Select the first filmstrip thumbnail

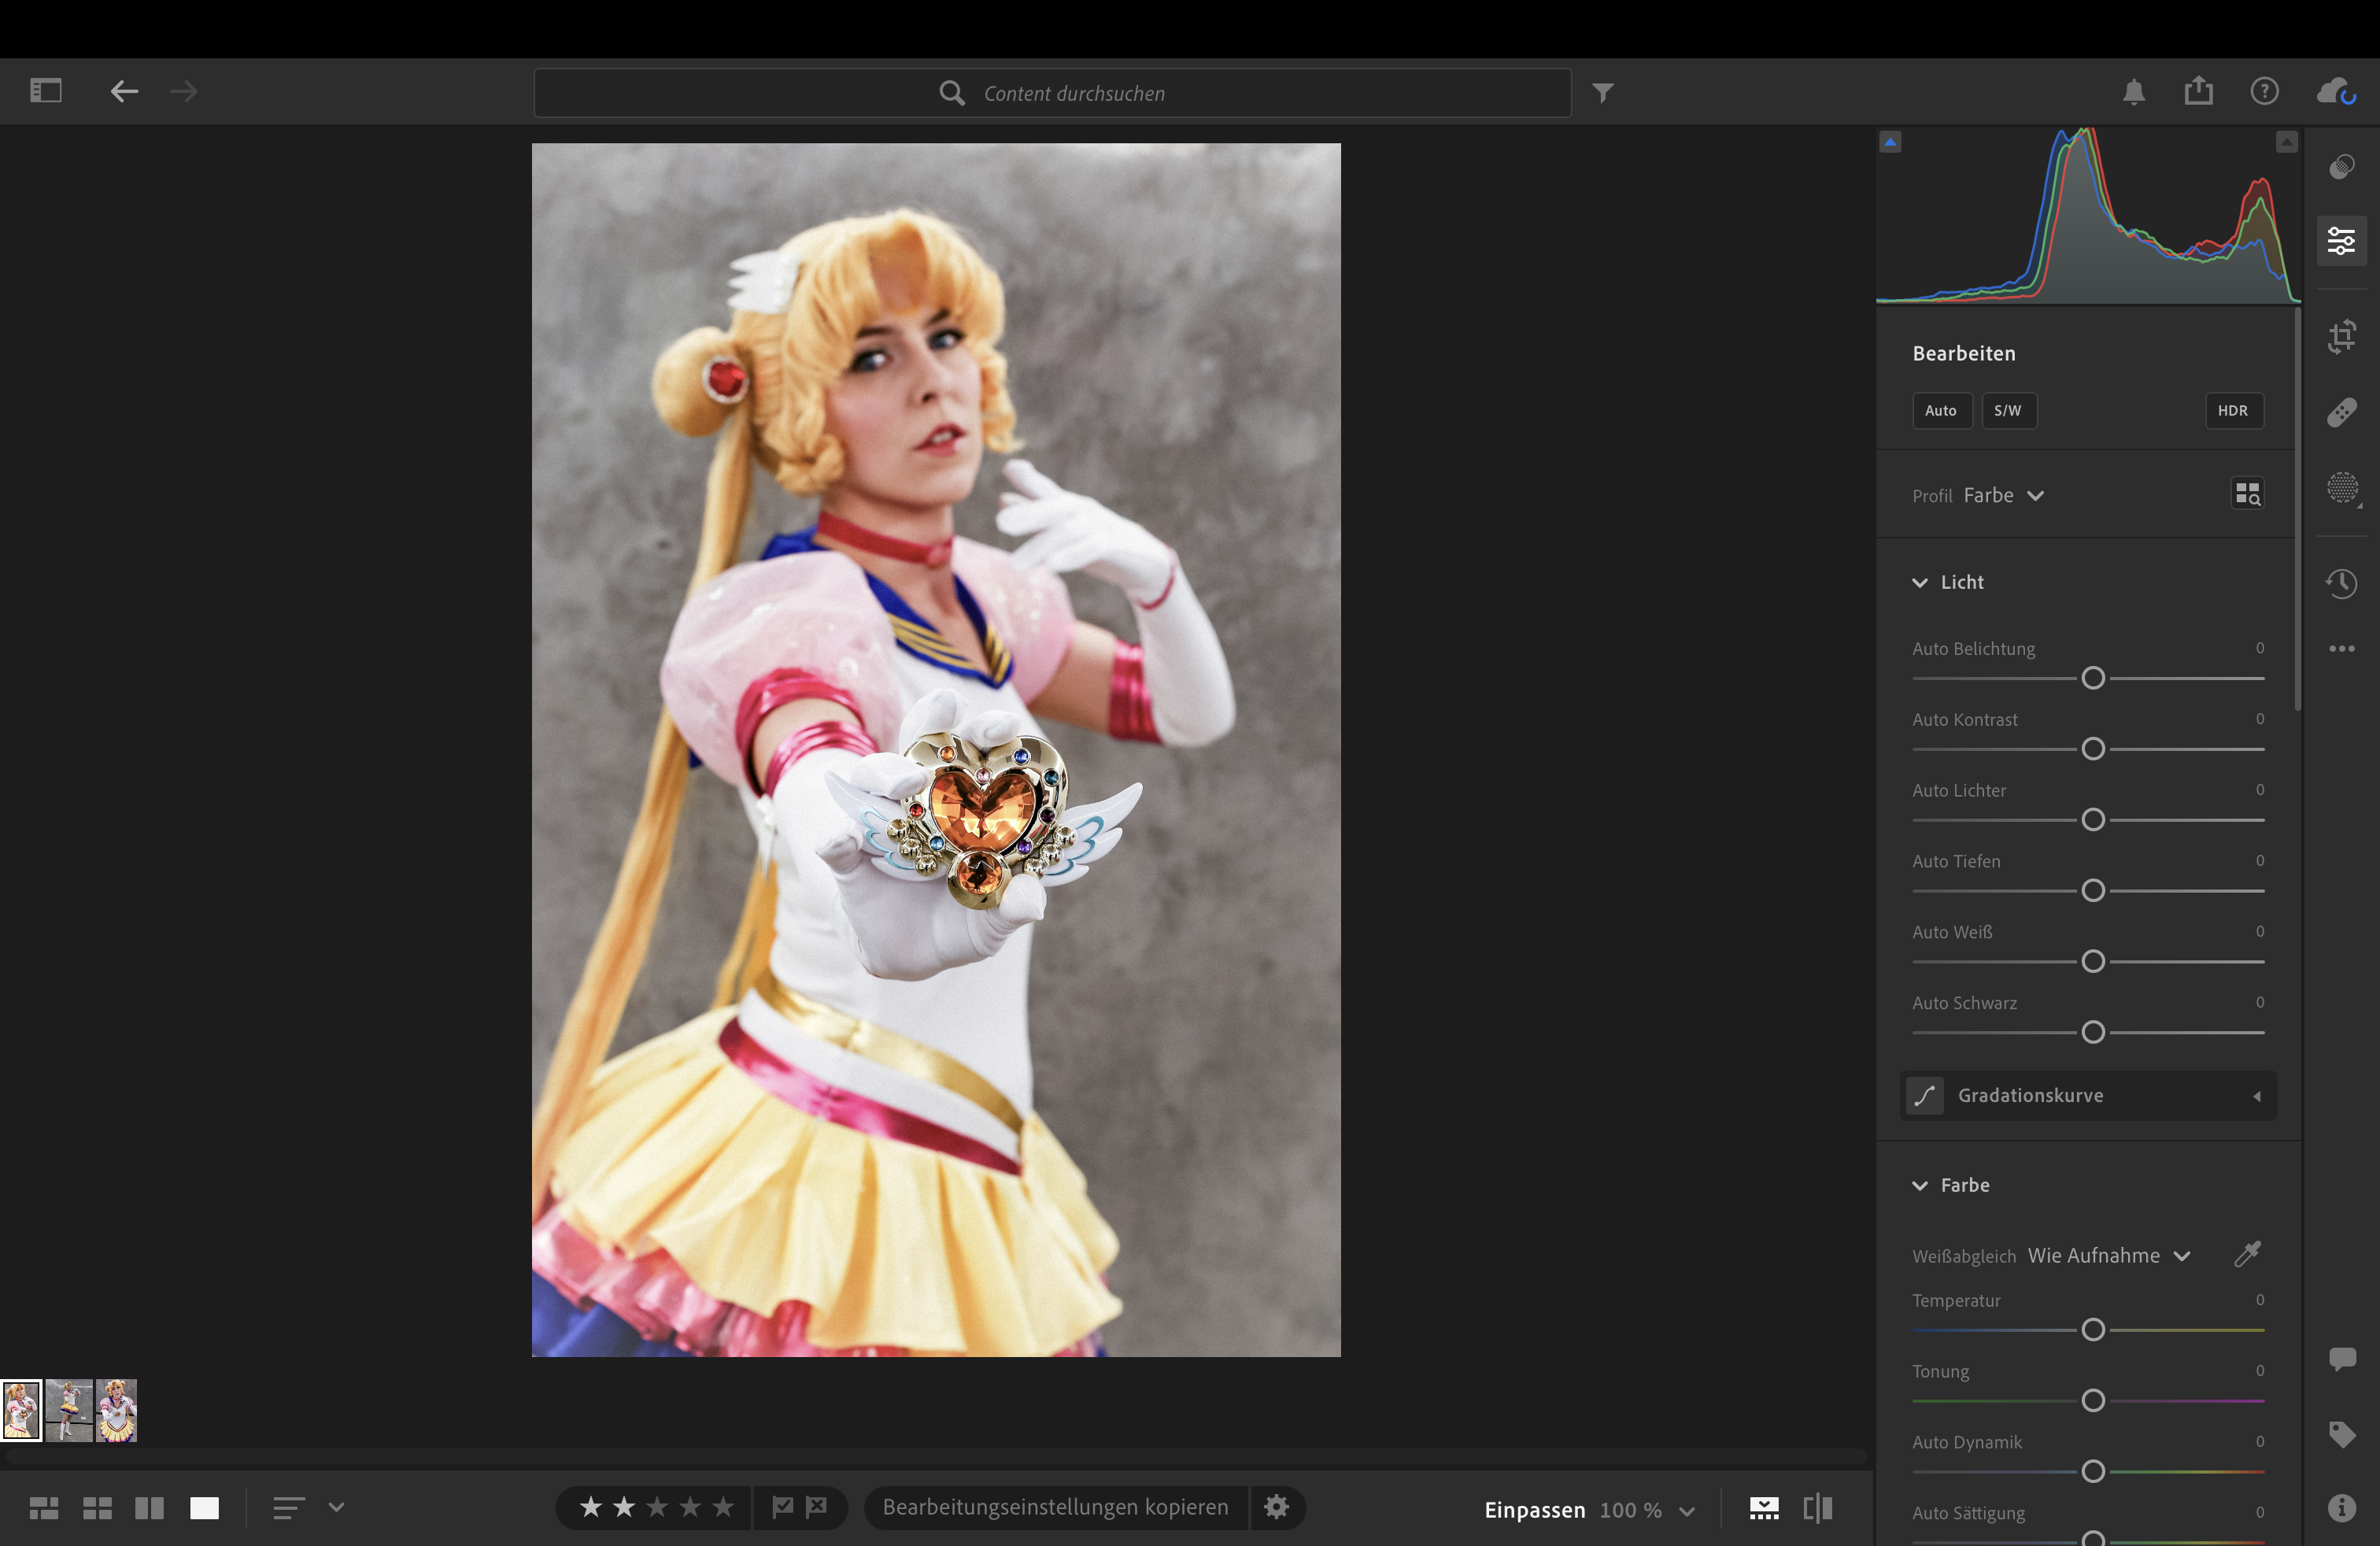(x=21, y=1410)
